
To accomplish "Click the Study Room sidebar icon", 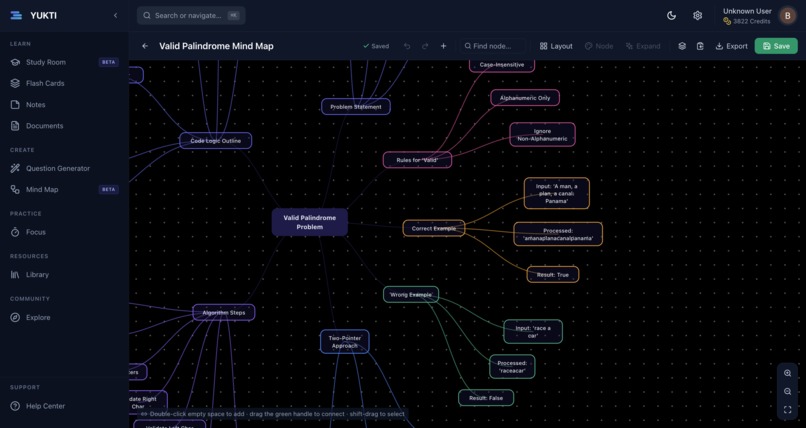I will click(15, 62).
